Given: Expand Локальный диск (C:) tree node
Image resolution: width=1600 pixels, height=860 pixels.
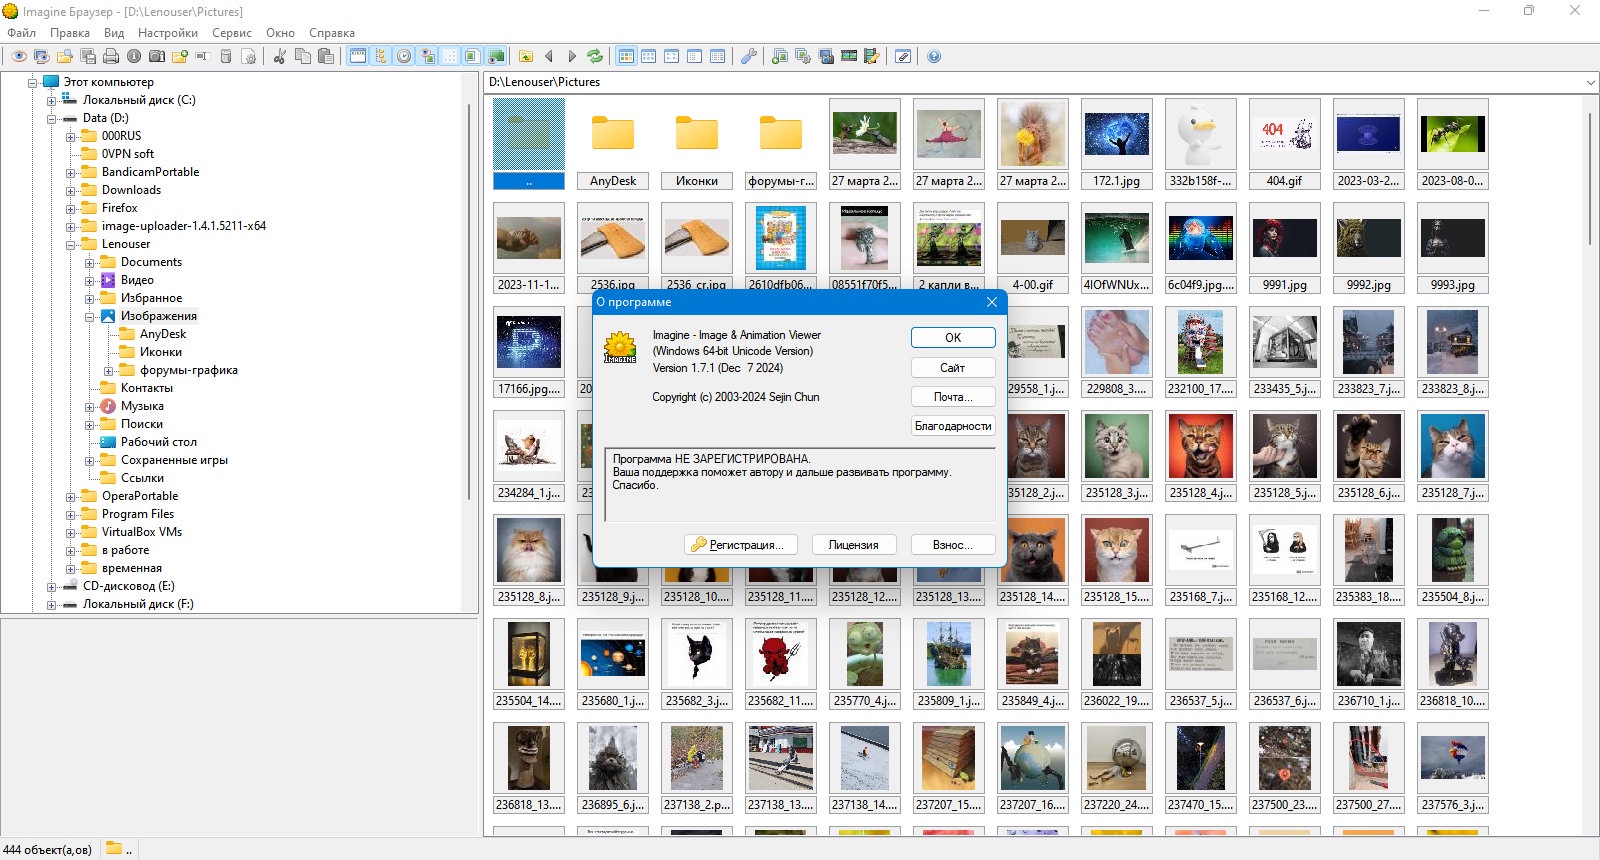Looking at the screenshot, I should tap(52, 100).
